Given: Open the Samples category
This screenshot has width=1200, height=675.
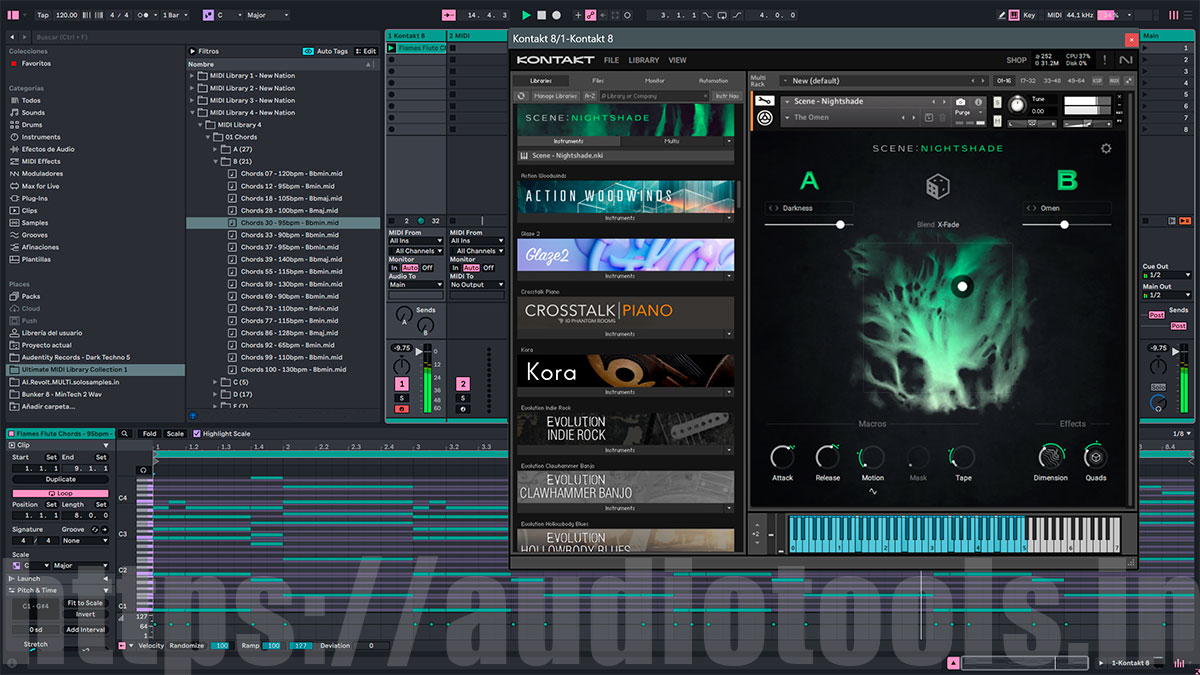Looking at the screenshot, I should (34, 223).
